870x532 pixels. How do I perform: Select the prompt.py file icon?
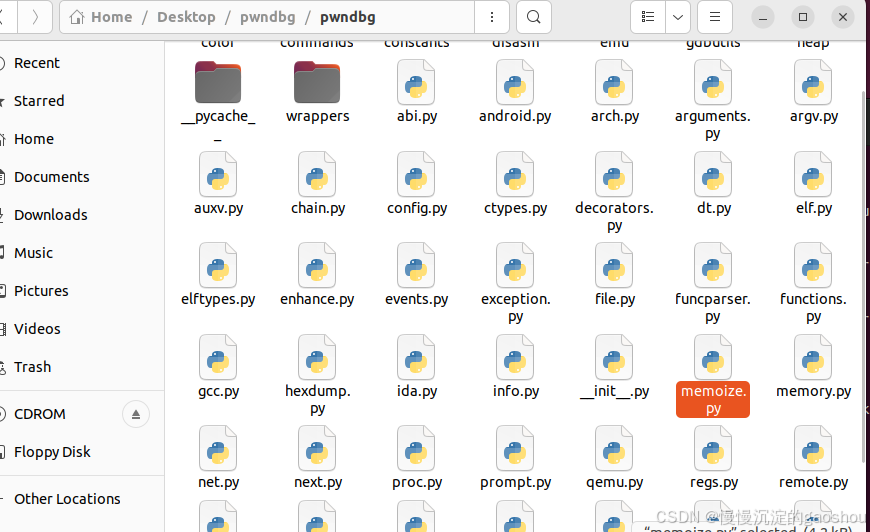(x=515, y=448)
